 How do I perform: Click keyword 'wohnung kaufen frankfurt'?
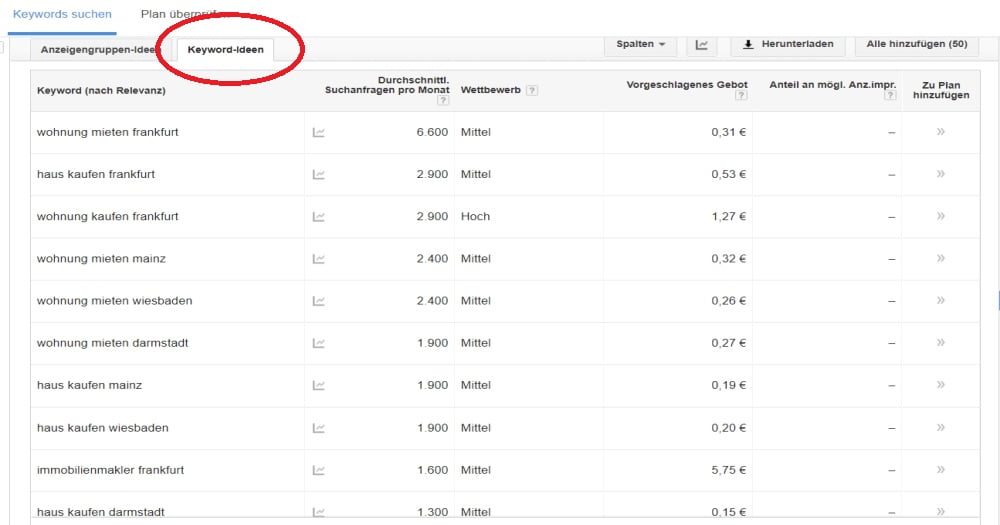point(108,216)
